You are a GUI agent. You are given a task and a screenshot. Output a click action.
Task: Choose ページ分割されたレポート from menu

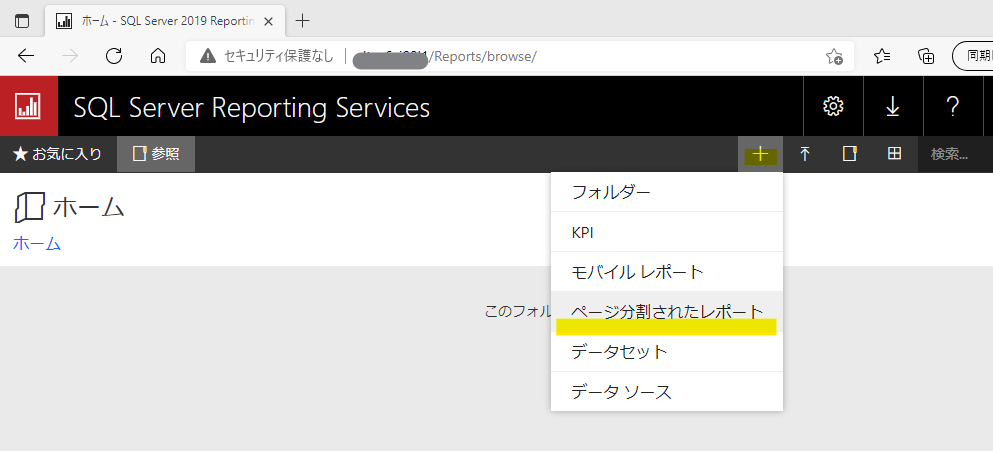coord(666,312)
